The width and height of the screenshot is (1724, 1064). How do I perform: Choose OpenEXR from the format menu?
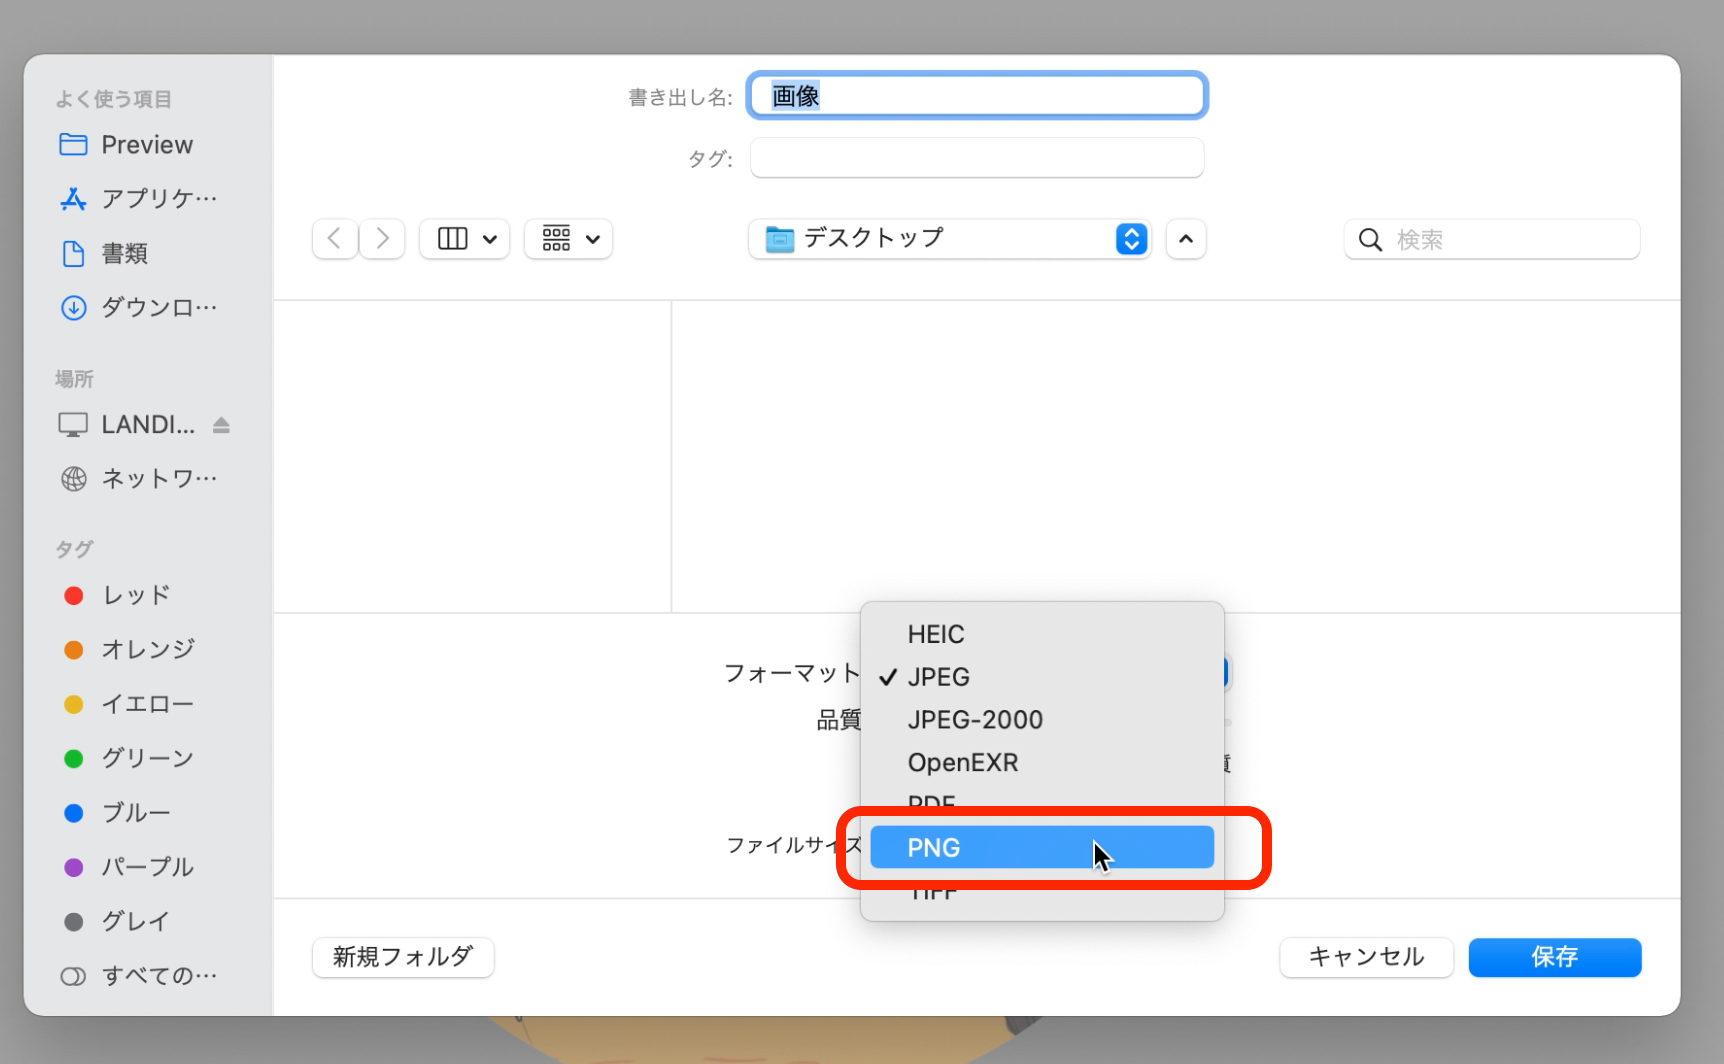point(1042,763)
